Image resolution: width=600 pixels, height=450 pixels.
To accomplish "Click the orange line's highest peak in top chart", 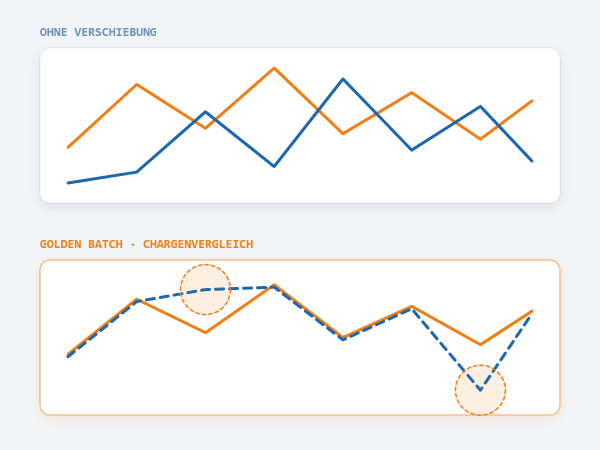I will click(274, 68).
